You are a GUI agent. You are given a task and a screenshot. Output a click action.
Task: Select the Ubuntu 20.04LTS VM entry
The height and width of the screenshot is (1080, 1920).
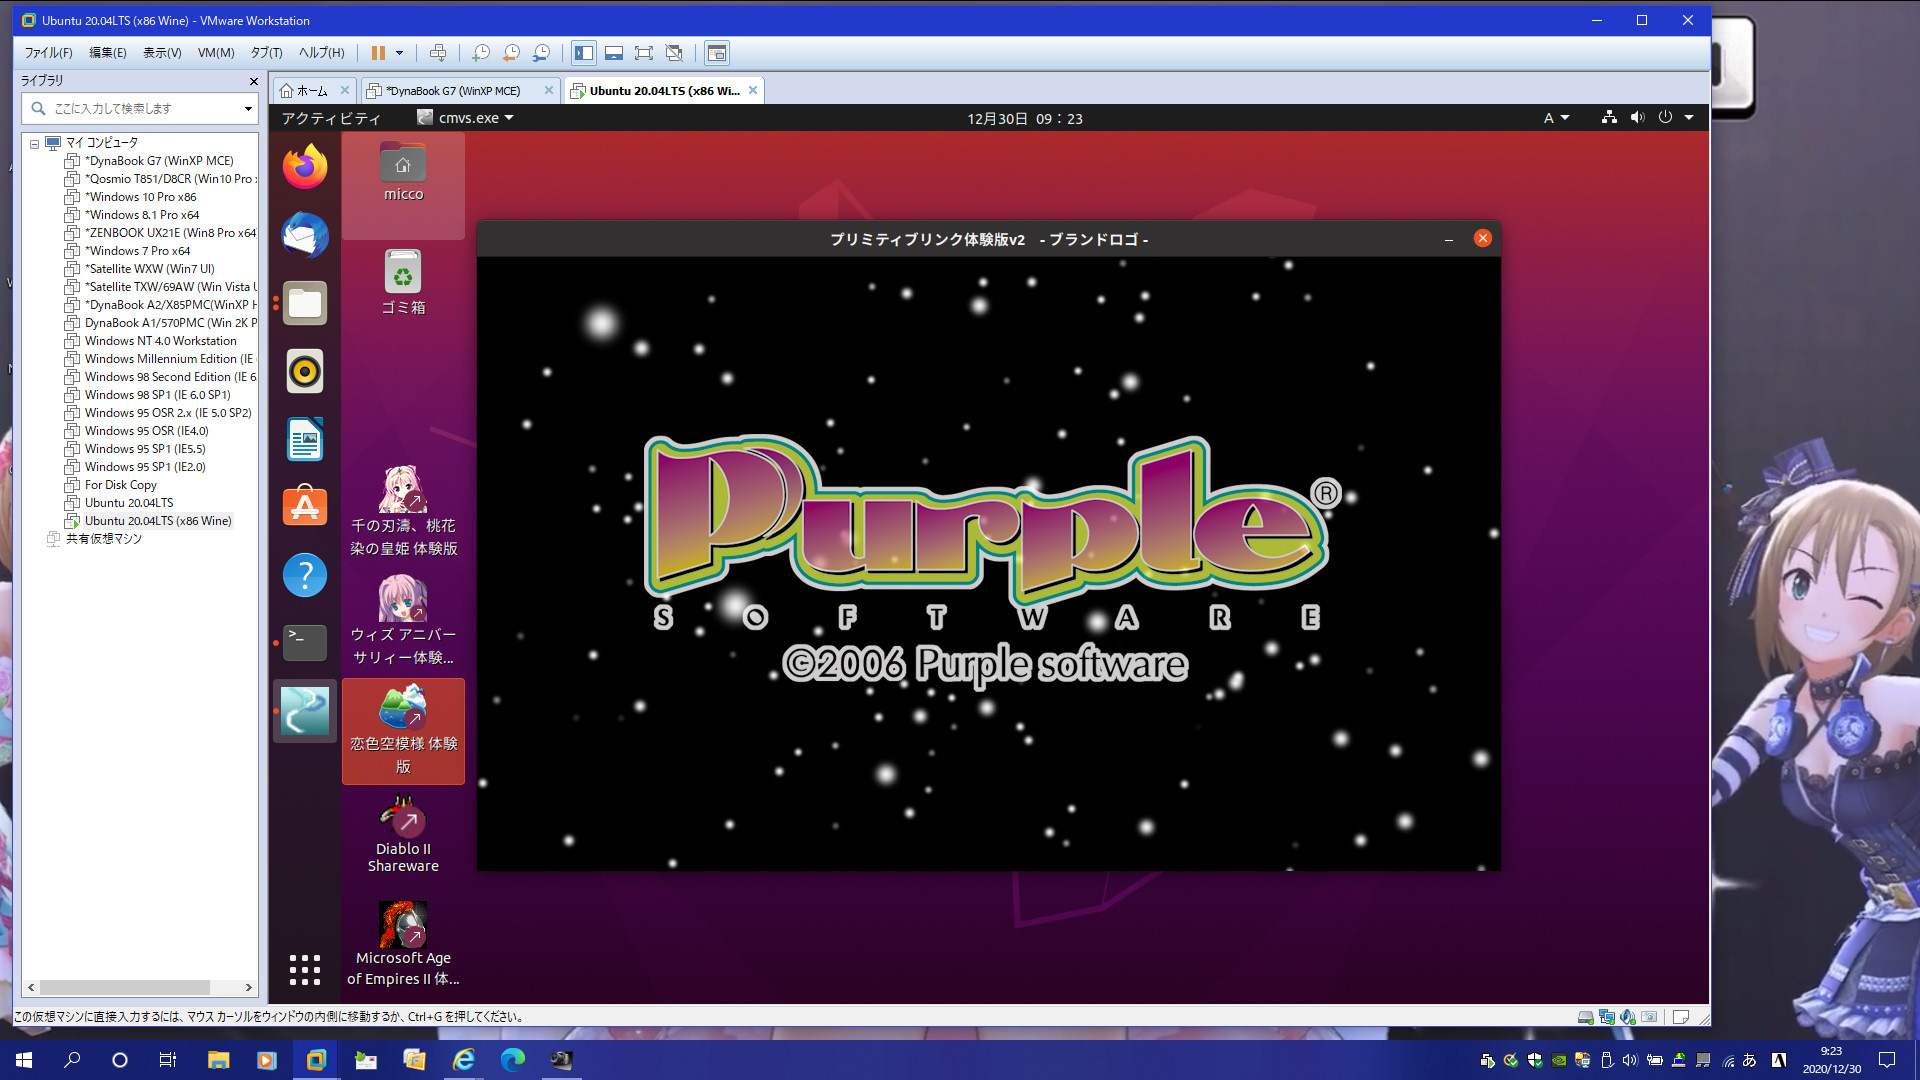pyautogui.click(x=128, y=503)
